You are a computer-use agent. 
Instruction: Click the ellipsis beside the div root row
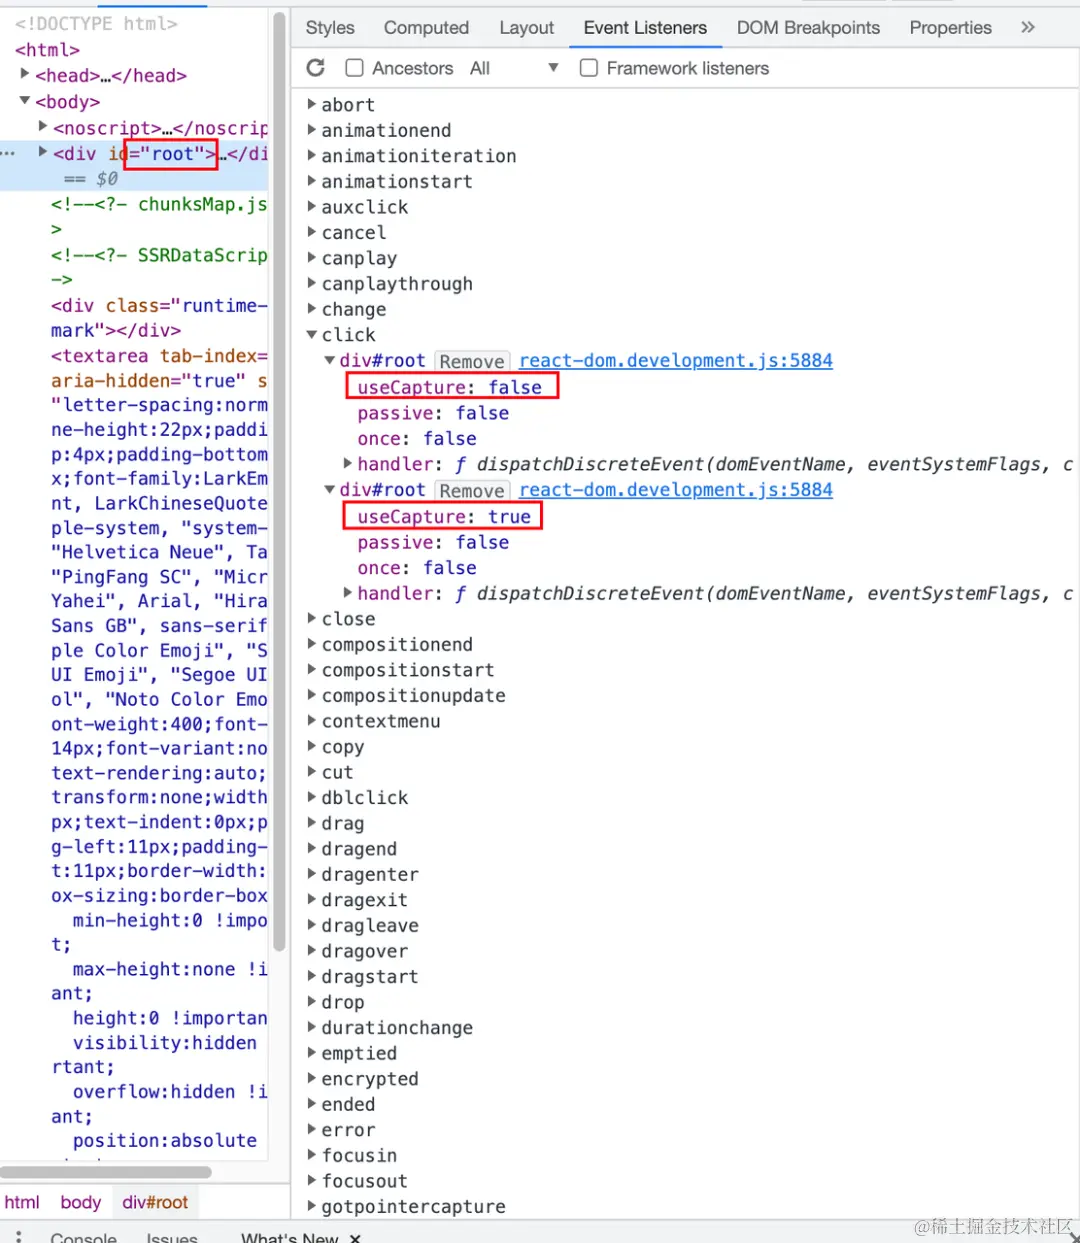(x=8, y=153)
